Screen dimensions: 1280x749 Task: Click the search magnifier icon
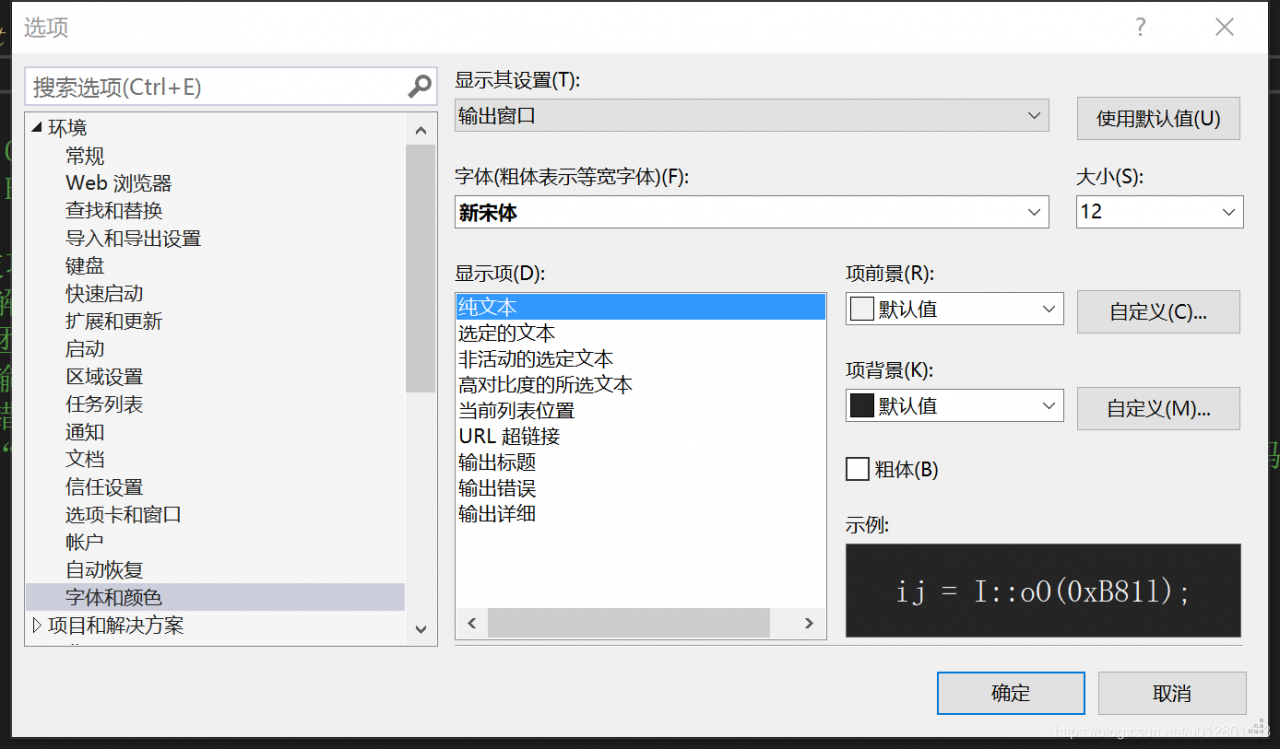coord(420,87)
